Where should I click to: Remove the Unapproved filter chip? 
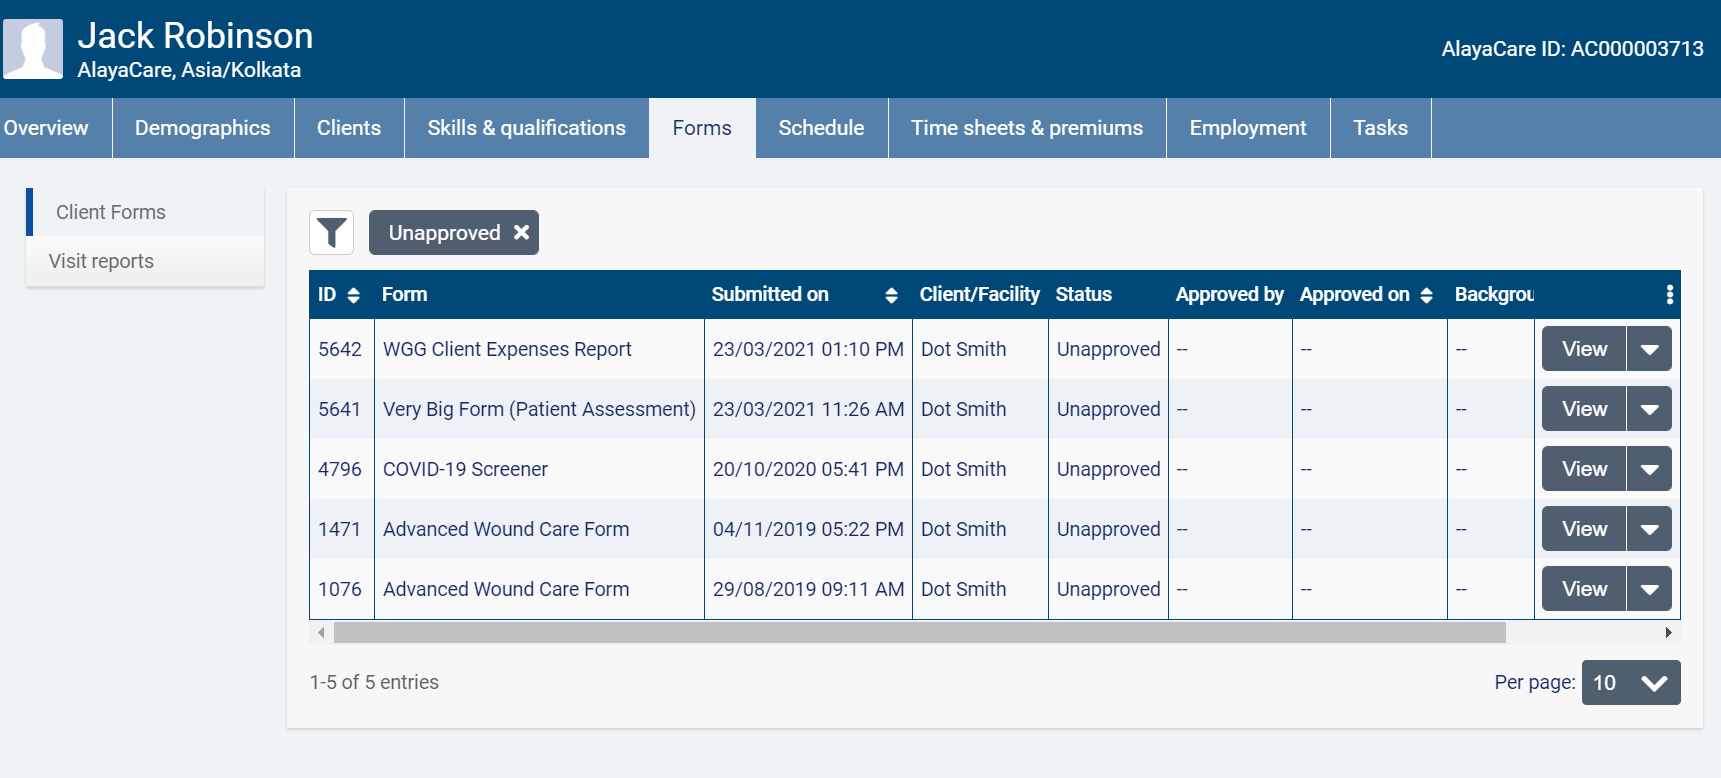click(x=521, y=232)
